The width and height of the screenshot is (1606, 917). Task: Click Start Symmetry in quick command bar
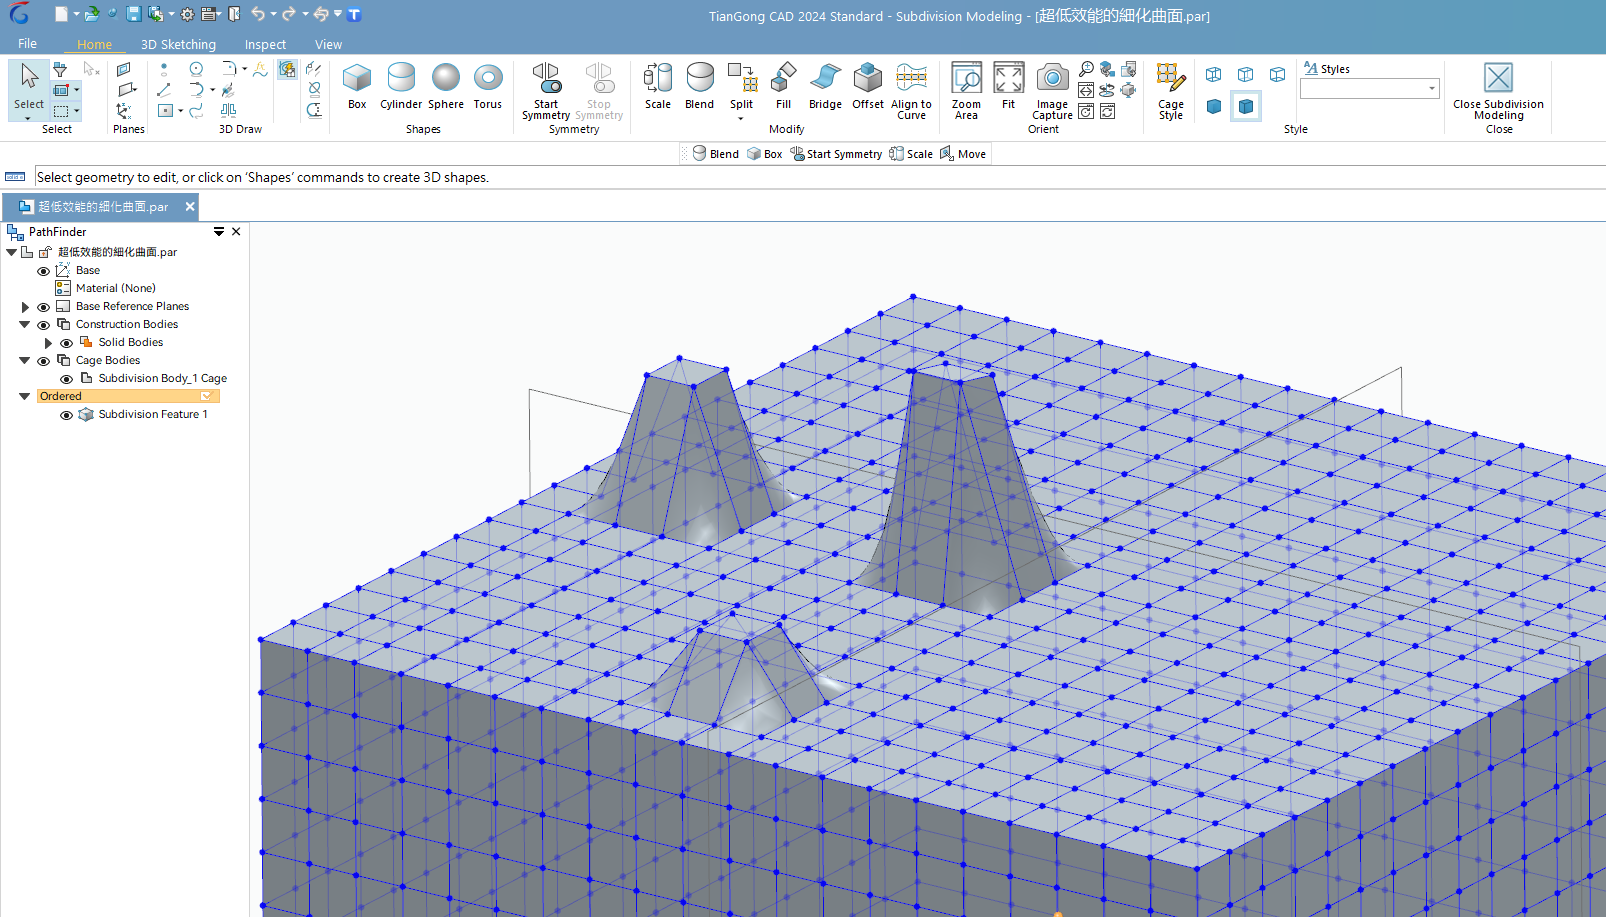[x=836, y=154]
